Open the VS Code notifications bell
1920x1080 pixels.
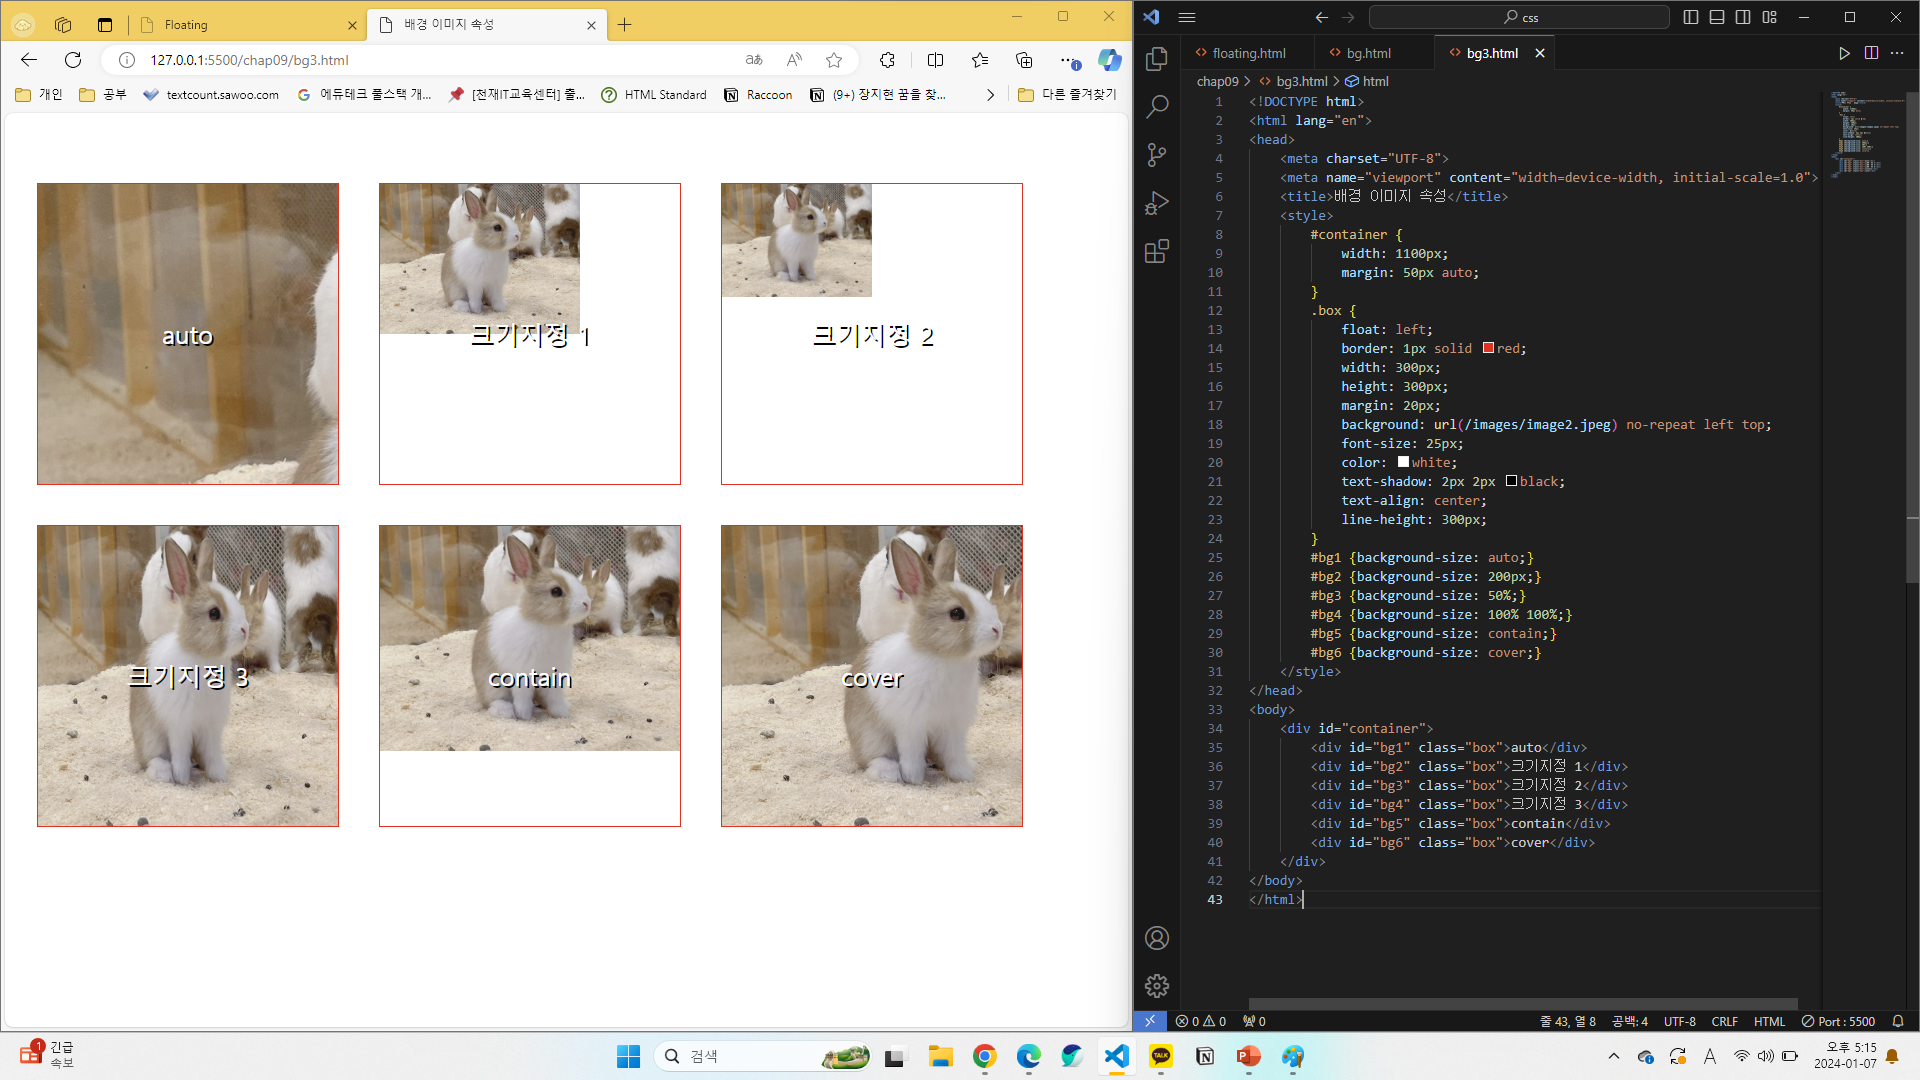pyautogui.click(x=1898, y=1021)
